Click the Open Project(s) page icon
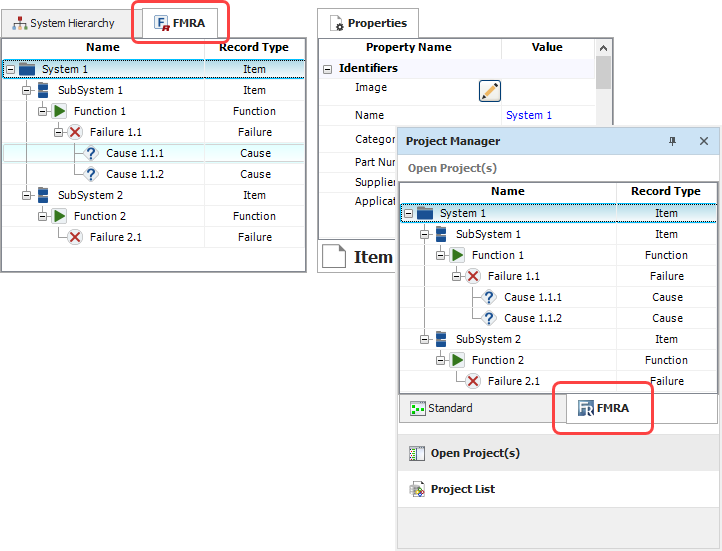The image size is (722, 551). coord(416,454)
